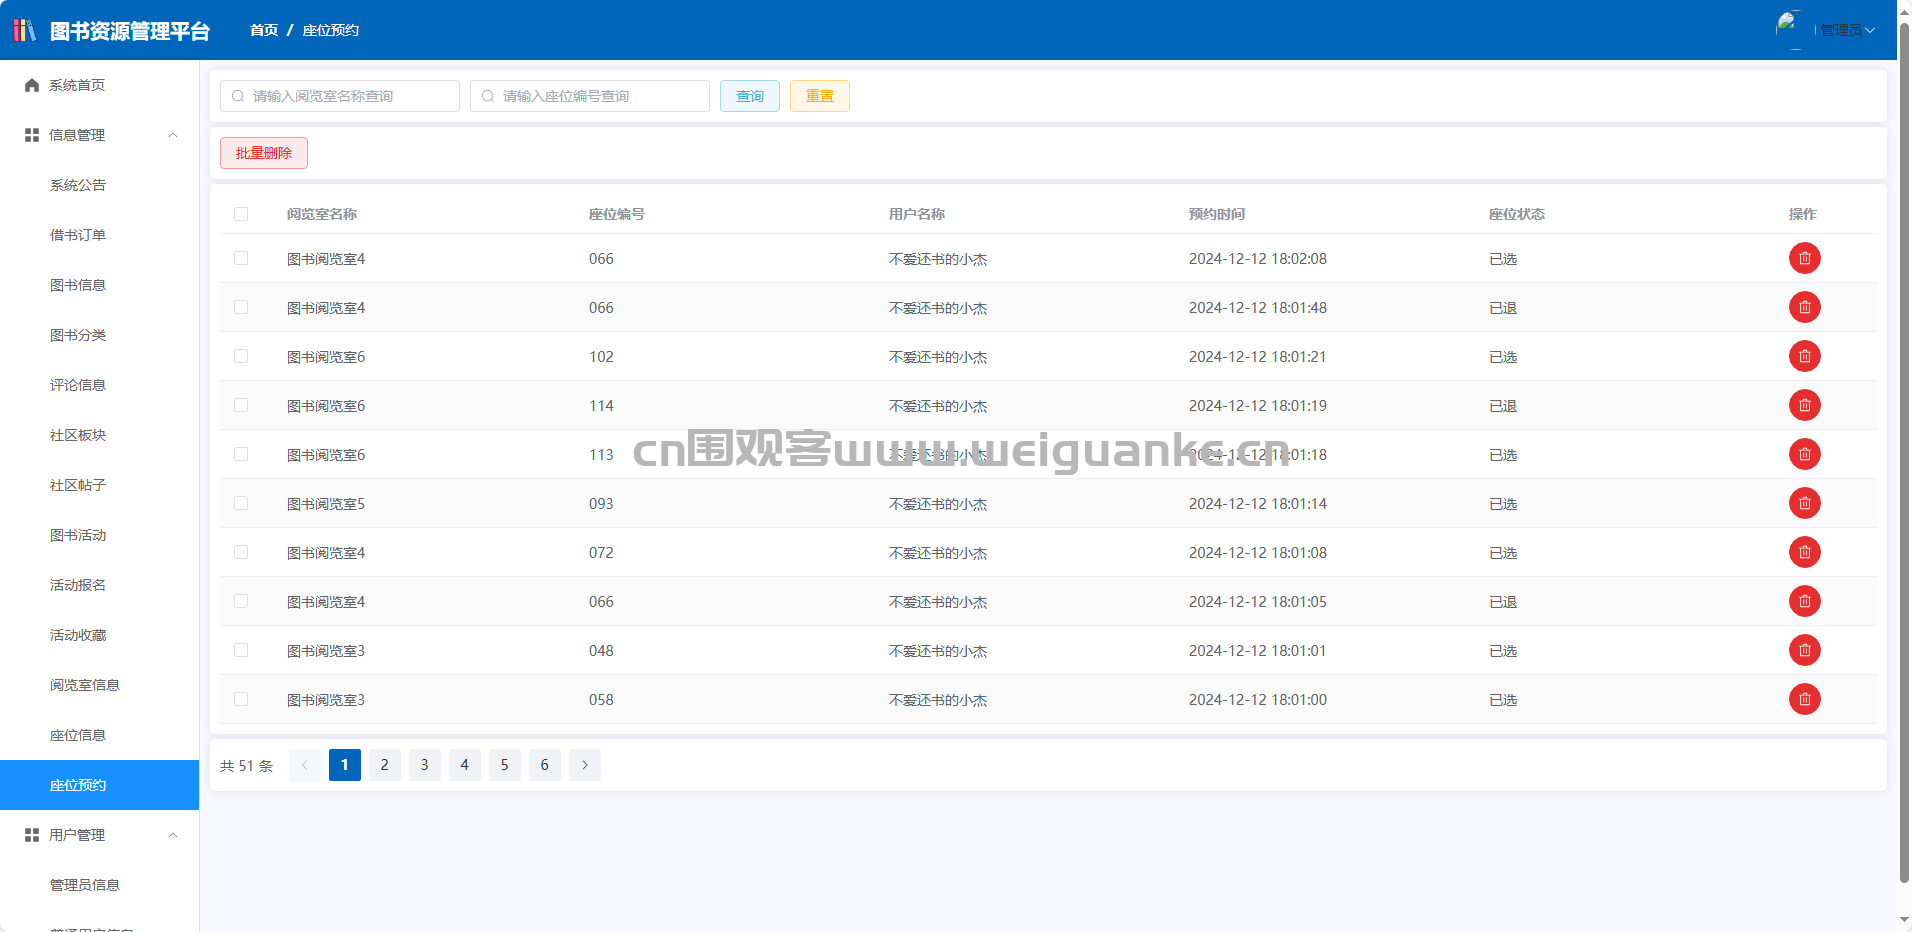Image resolution: width=1912 pixels, height=932 pixels.
Task: Delete the seat 102 reservation
Action: [1804, 356]
